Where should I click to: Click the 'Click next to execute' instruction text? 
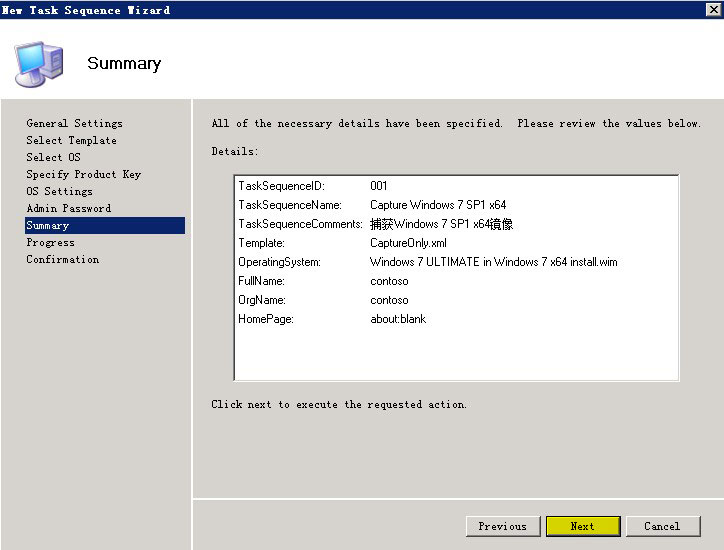pos(339,405)
